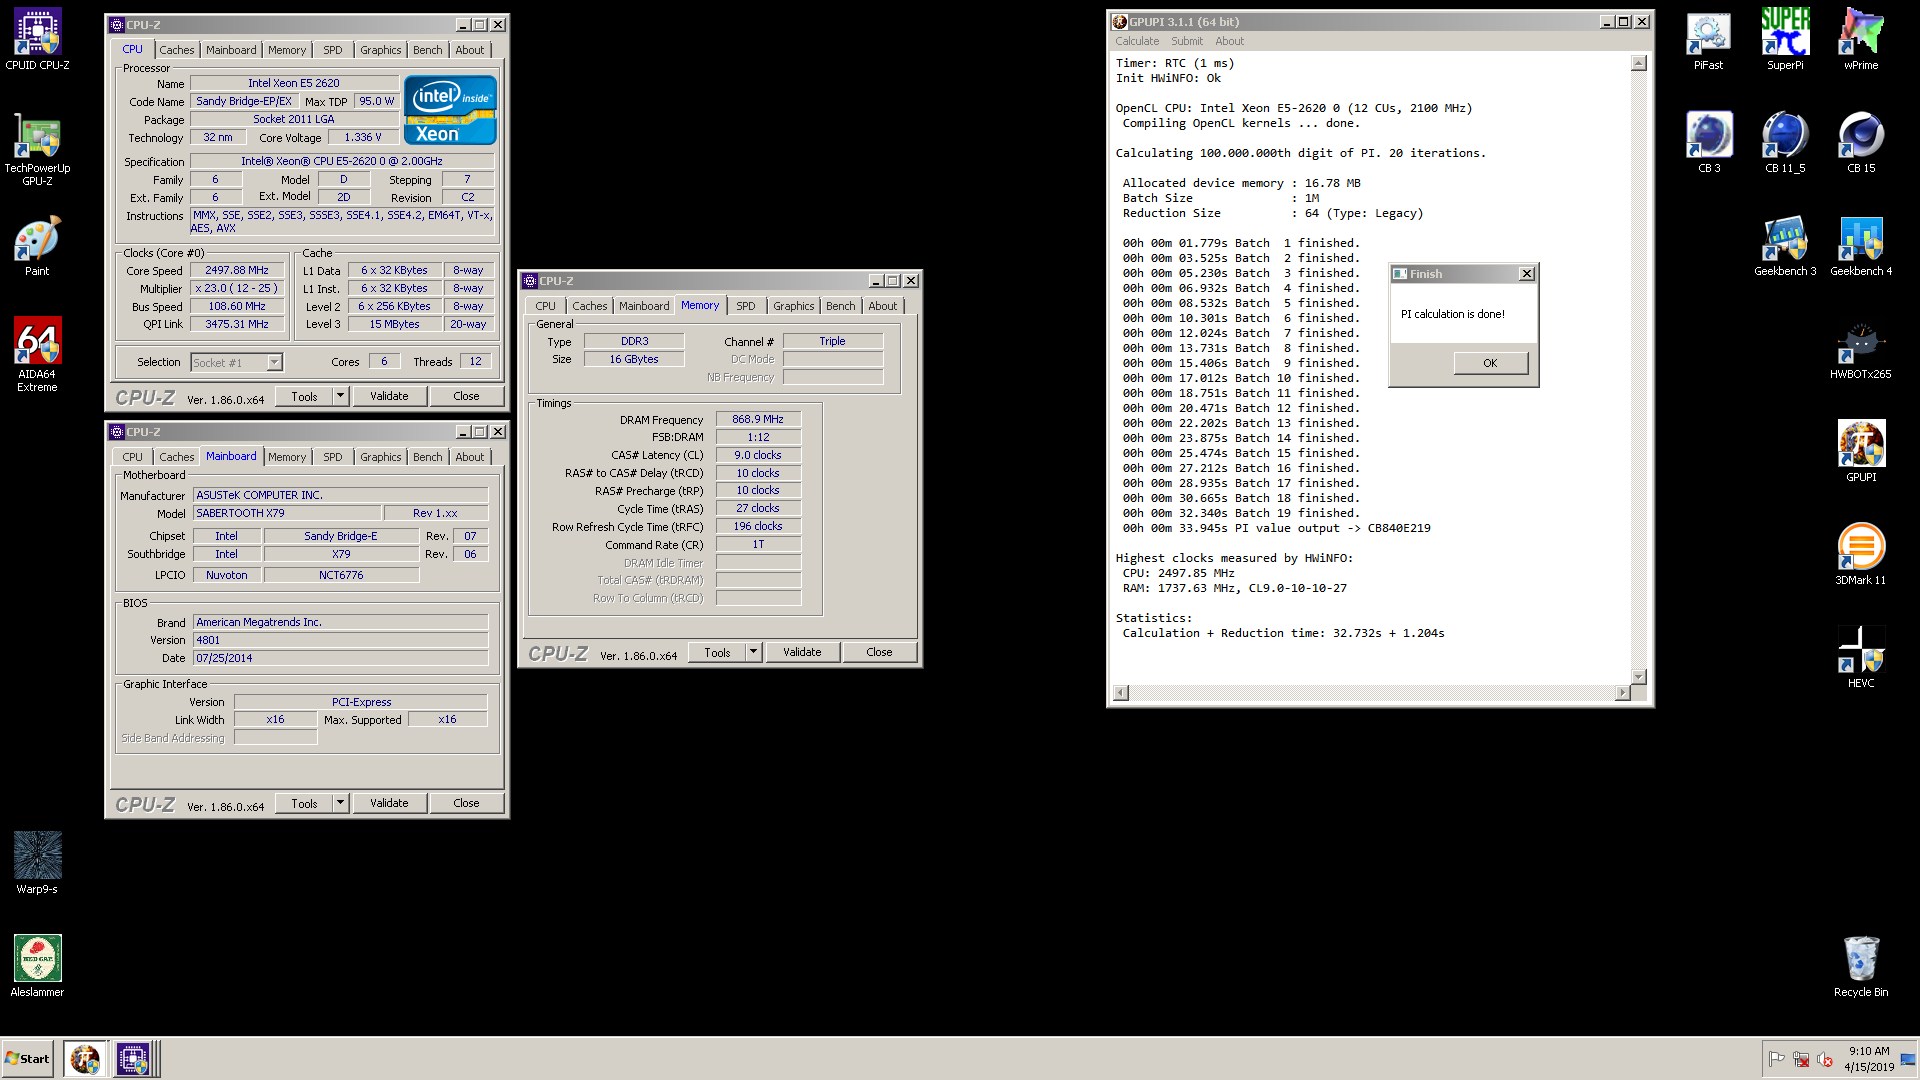Expand Tools dropdown arrow in Memory window

[x=753, y=652]
